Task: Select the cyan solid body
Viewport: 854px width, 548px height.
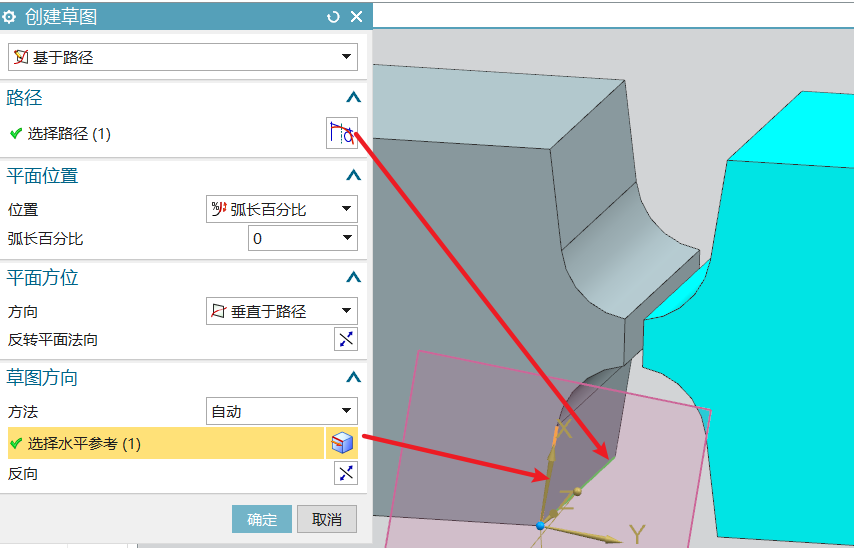Action: pos(784,327)
